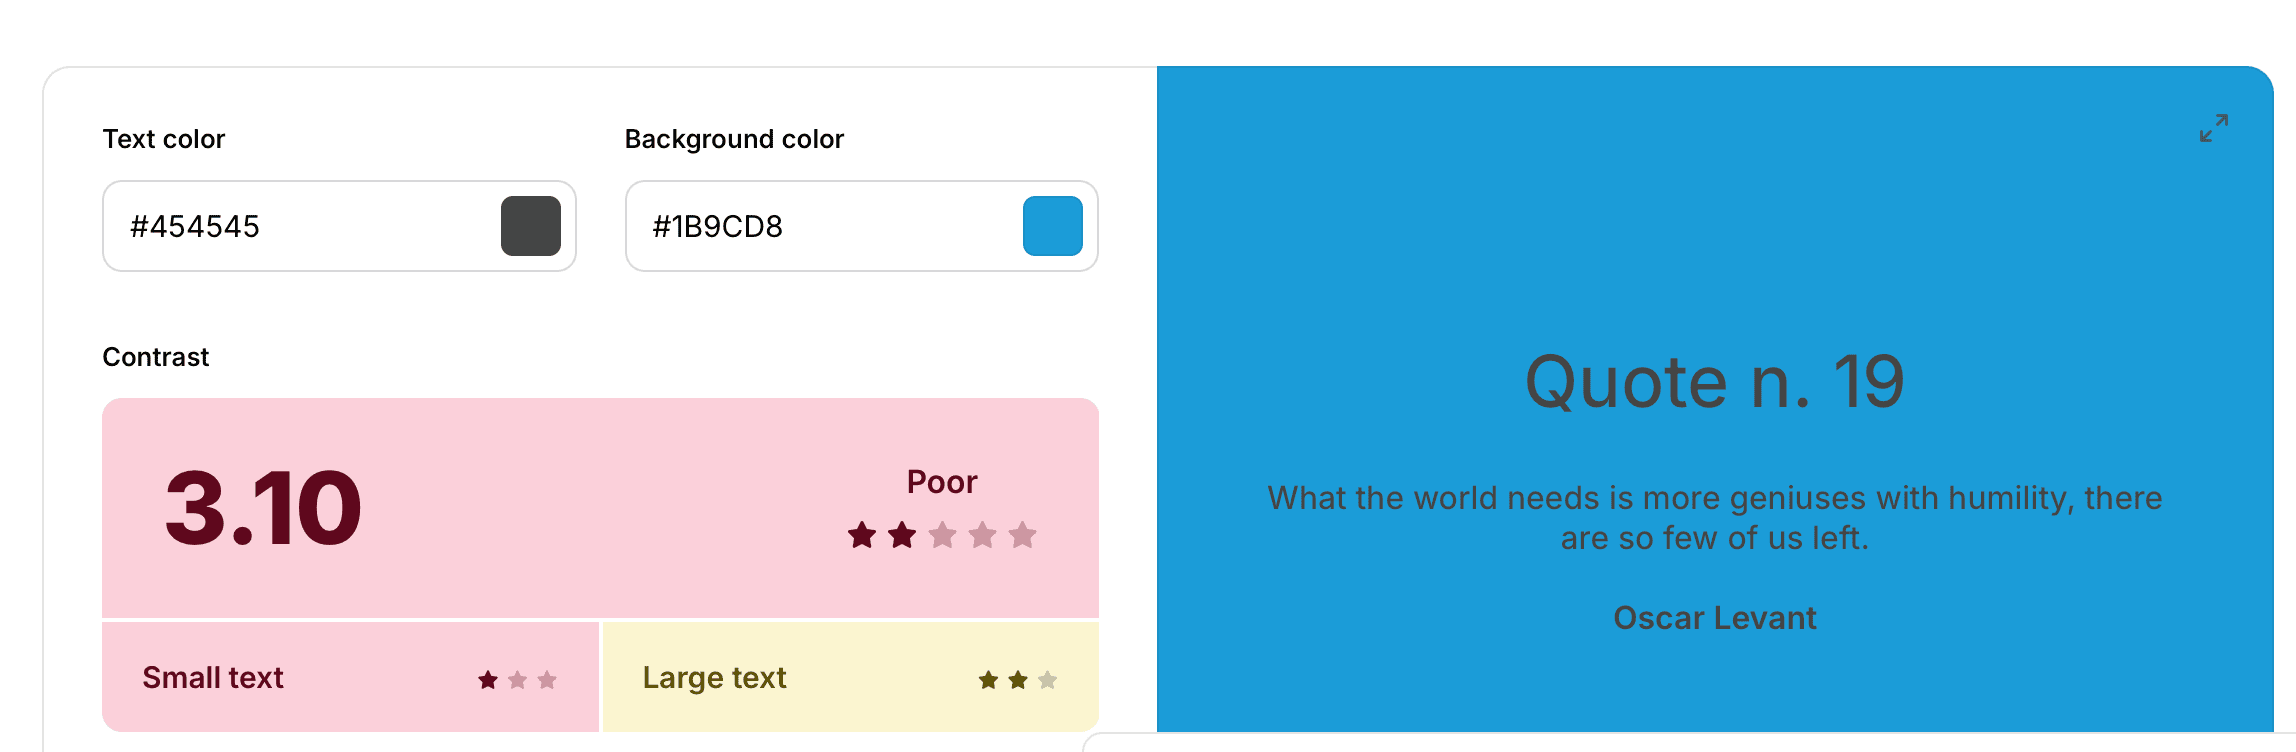This screenshot has height=752, width=2296.
Task: Click the faded star beside Large text
Action: pyautogui.click(x=1047, y=680)
